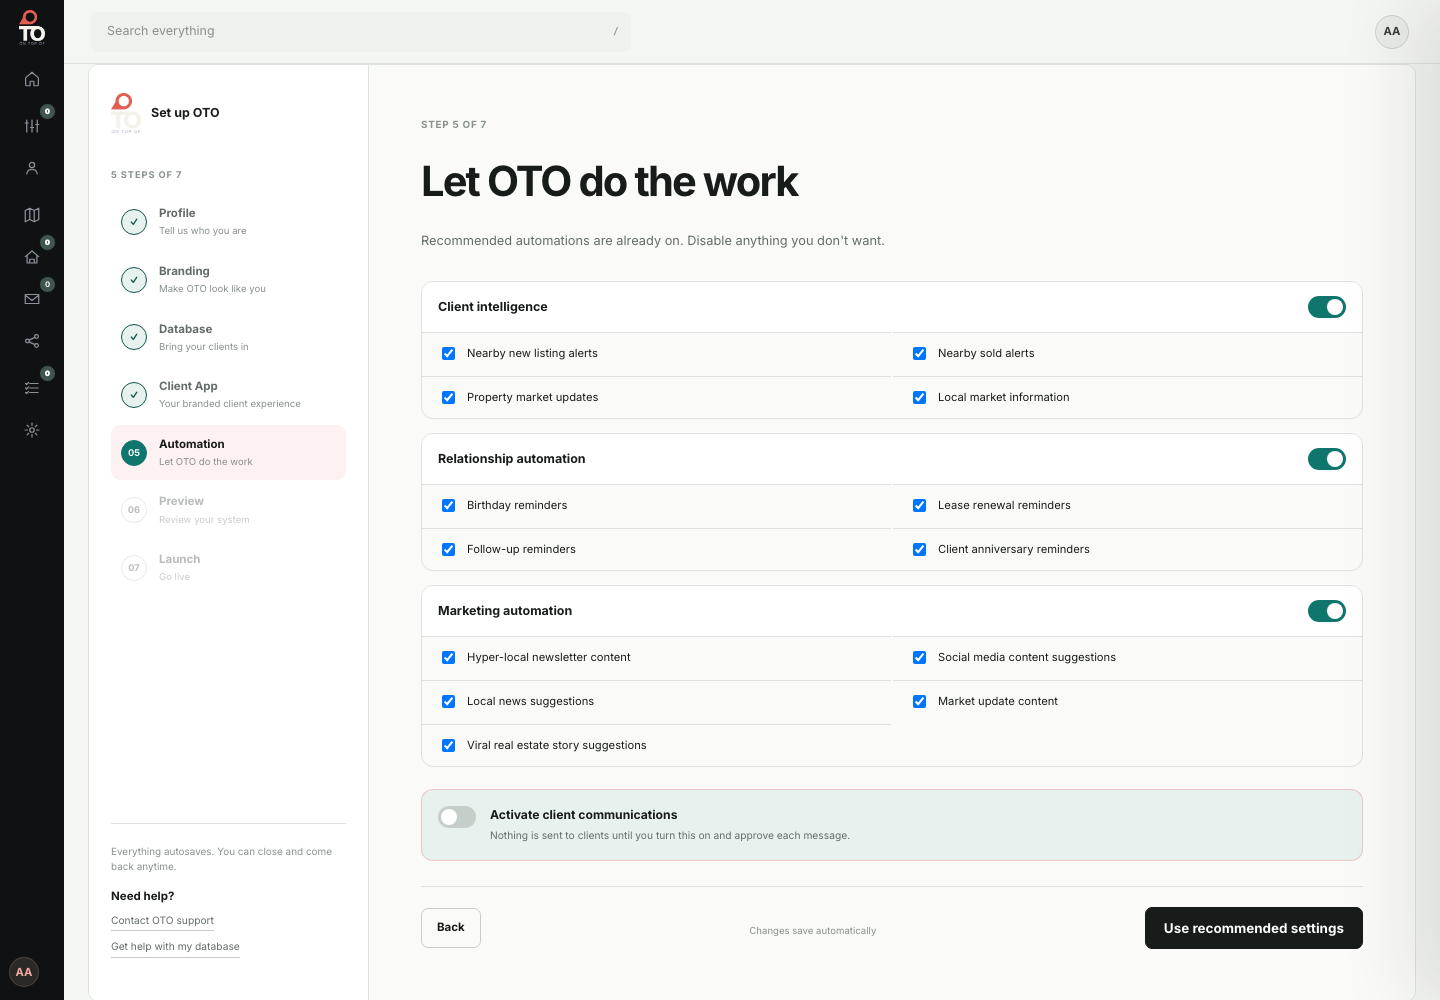Uncheck Birthday reminders
The width and height of the screenshot is (1440, 1000).
449,505
